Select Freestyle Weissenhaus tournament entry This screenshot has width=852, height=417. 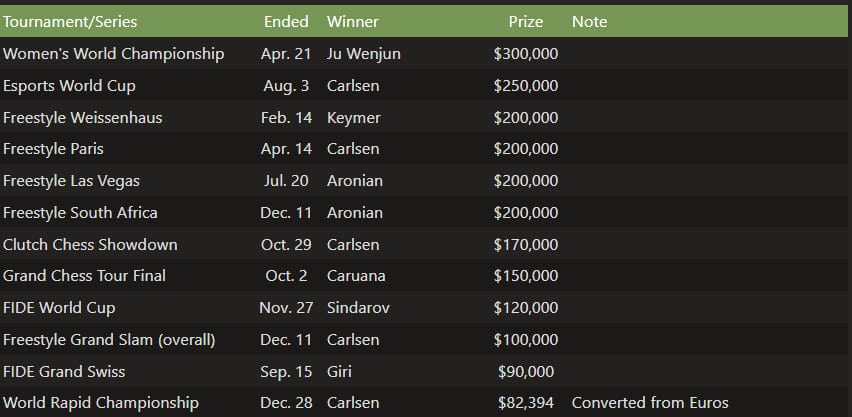tap(82, 118)
